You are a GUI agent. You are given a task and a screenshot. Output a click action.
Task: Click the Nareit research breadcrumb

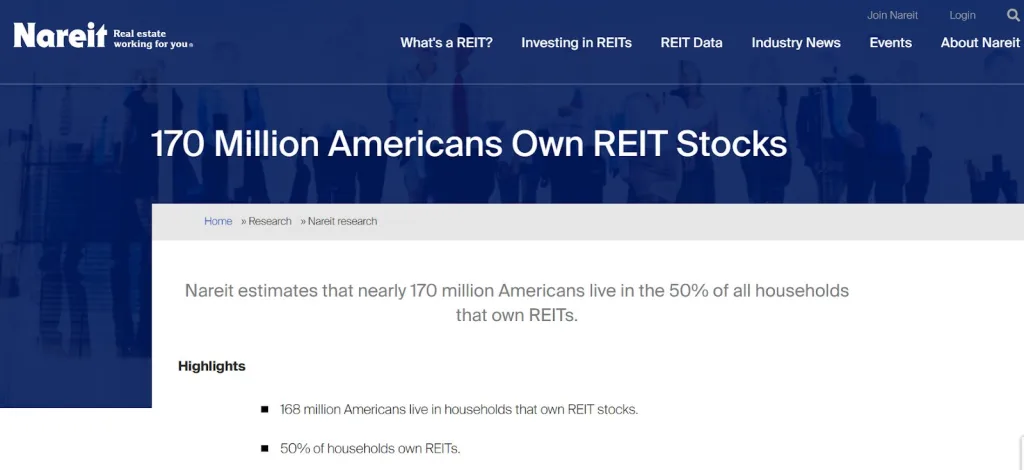pos(342,221)
